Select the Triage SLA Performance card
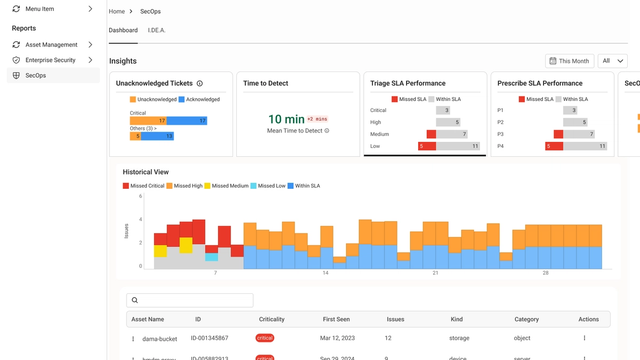The width and height of the screenshot is (640, 360). coord(425,114)
